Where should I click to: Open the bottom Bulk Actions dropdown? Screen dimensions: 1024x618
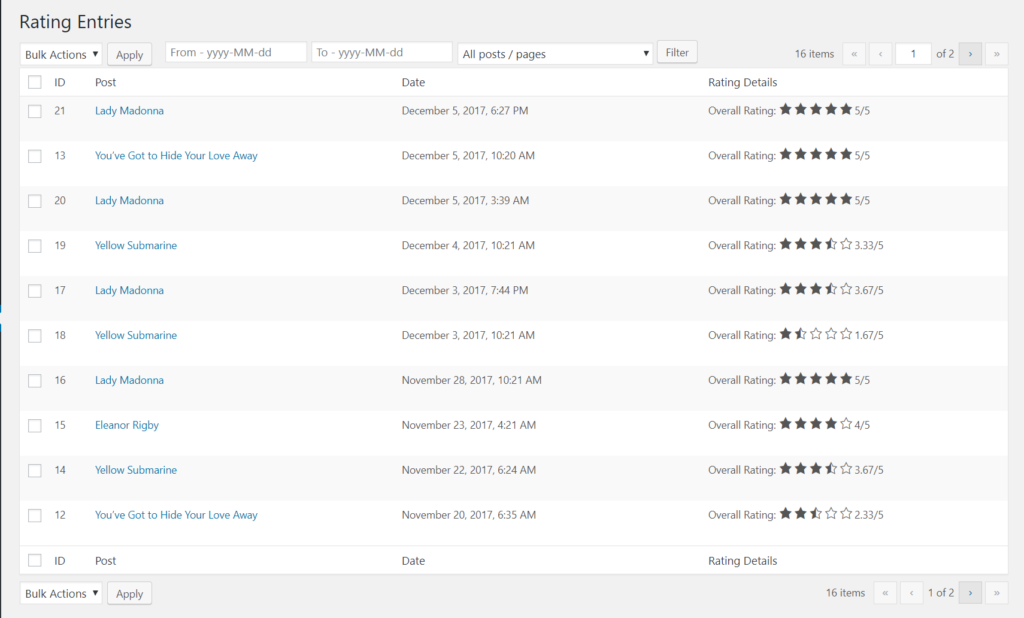coord(60,592)
